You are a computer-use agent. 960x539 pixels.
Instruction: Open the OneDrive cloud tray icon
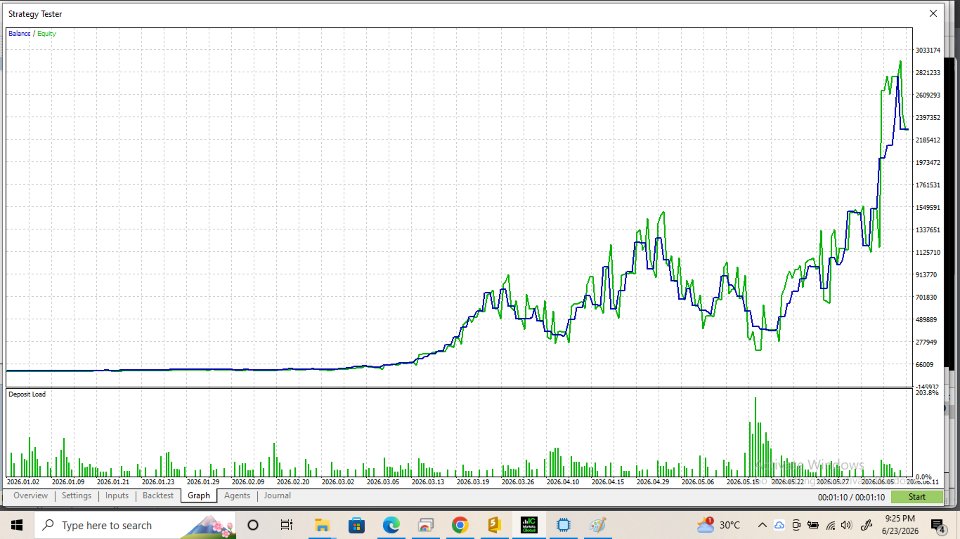click(x=779, y=525)
